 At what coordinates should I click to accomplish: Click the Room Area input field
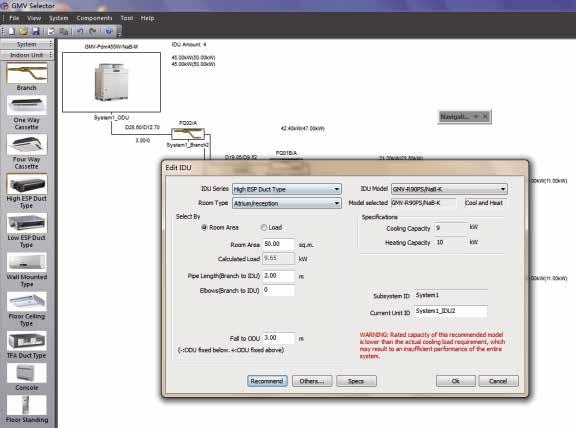click(279, 244)
